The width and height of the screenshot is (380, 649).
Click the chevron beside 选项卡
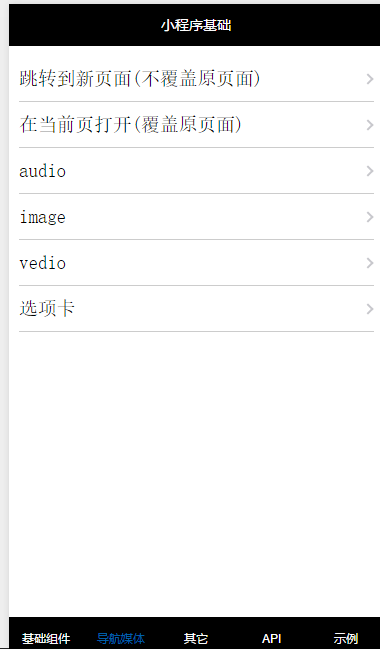point(370,309)
